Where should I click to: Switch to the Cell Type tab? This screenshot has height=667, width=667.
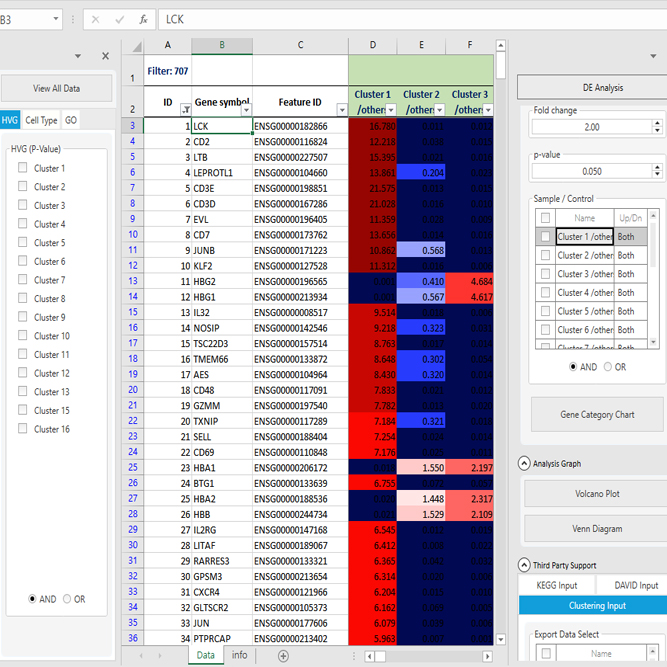[41, 120]
